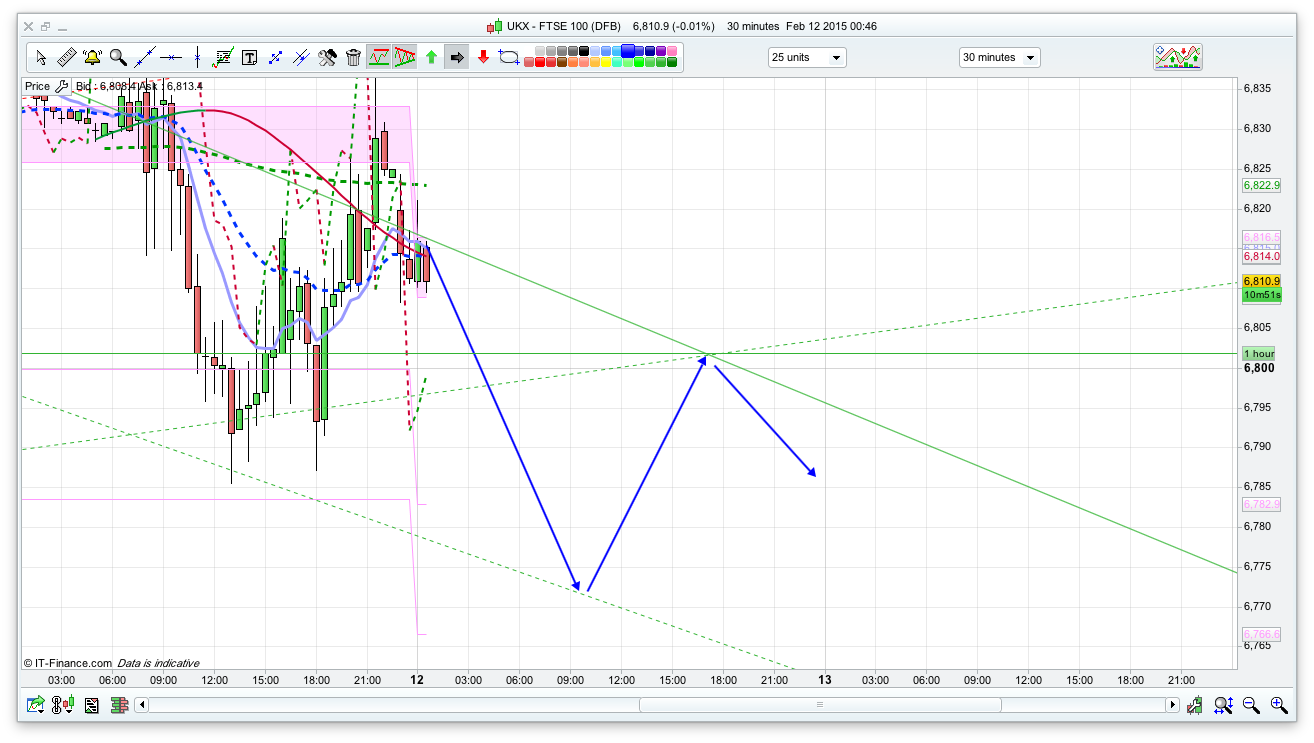1314x743 pixels.
Task: Click the Price panel label
Action: click(37, 87)
